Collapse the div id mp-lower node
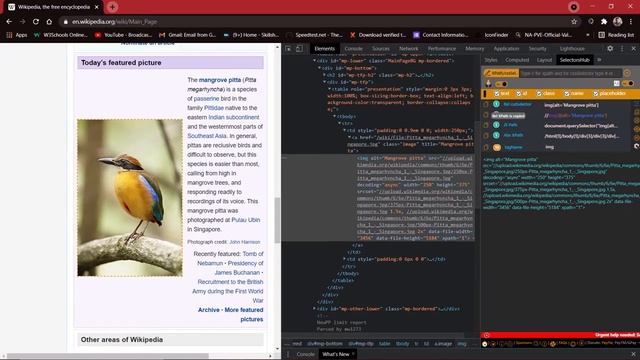Screen dimensions: 640x360 pos(314,61)
